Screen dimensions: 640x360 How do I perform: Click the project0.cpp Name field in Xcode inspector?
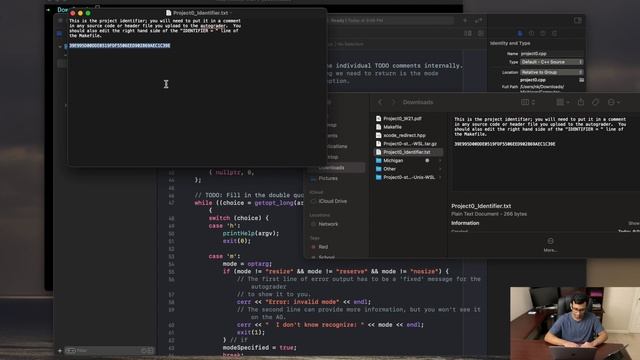551,53
